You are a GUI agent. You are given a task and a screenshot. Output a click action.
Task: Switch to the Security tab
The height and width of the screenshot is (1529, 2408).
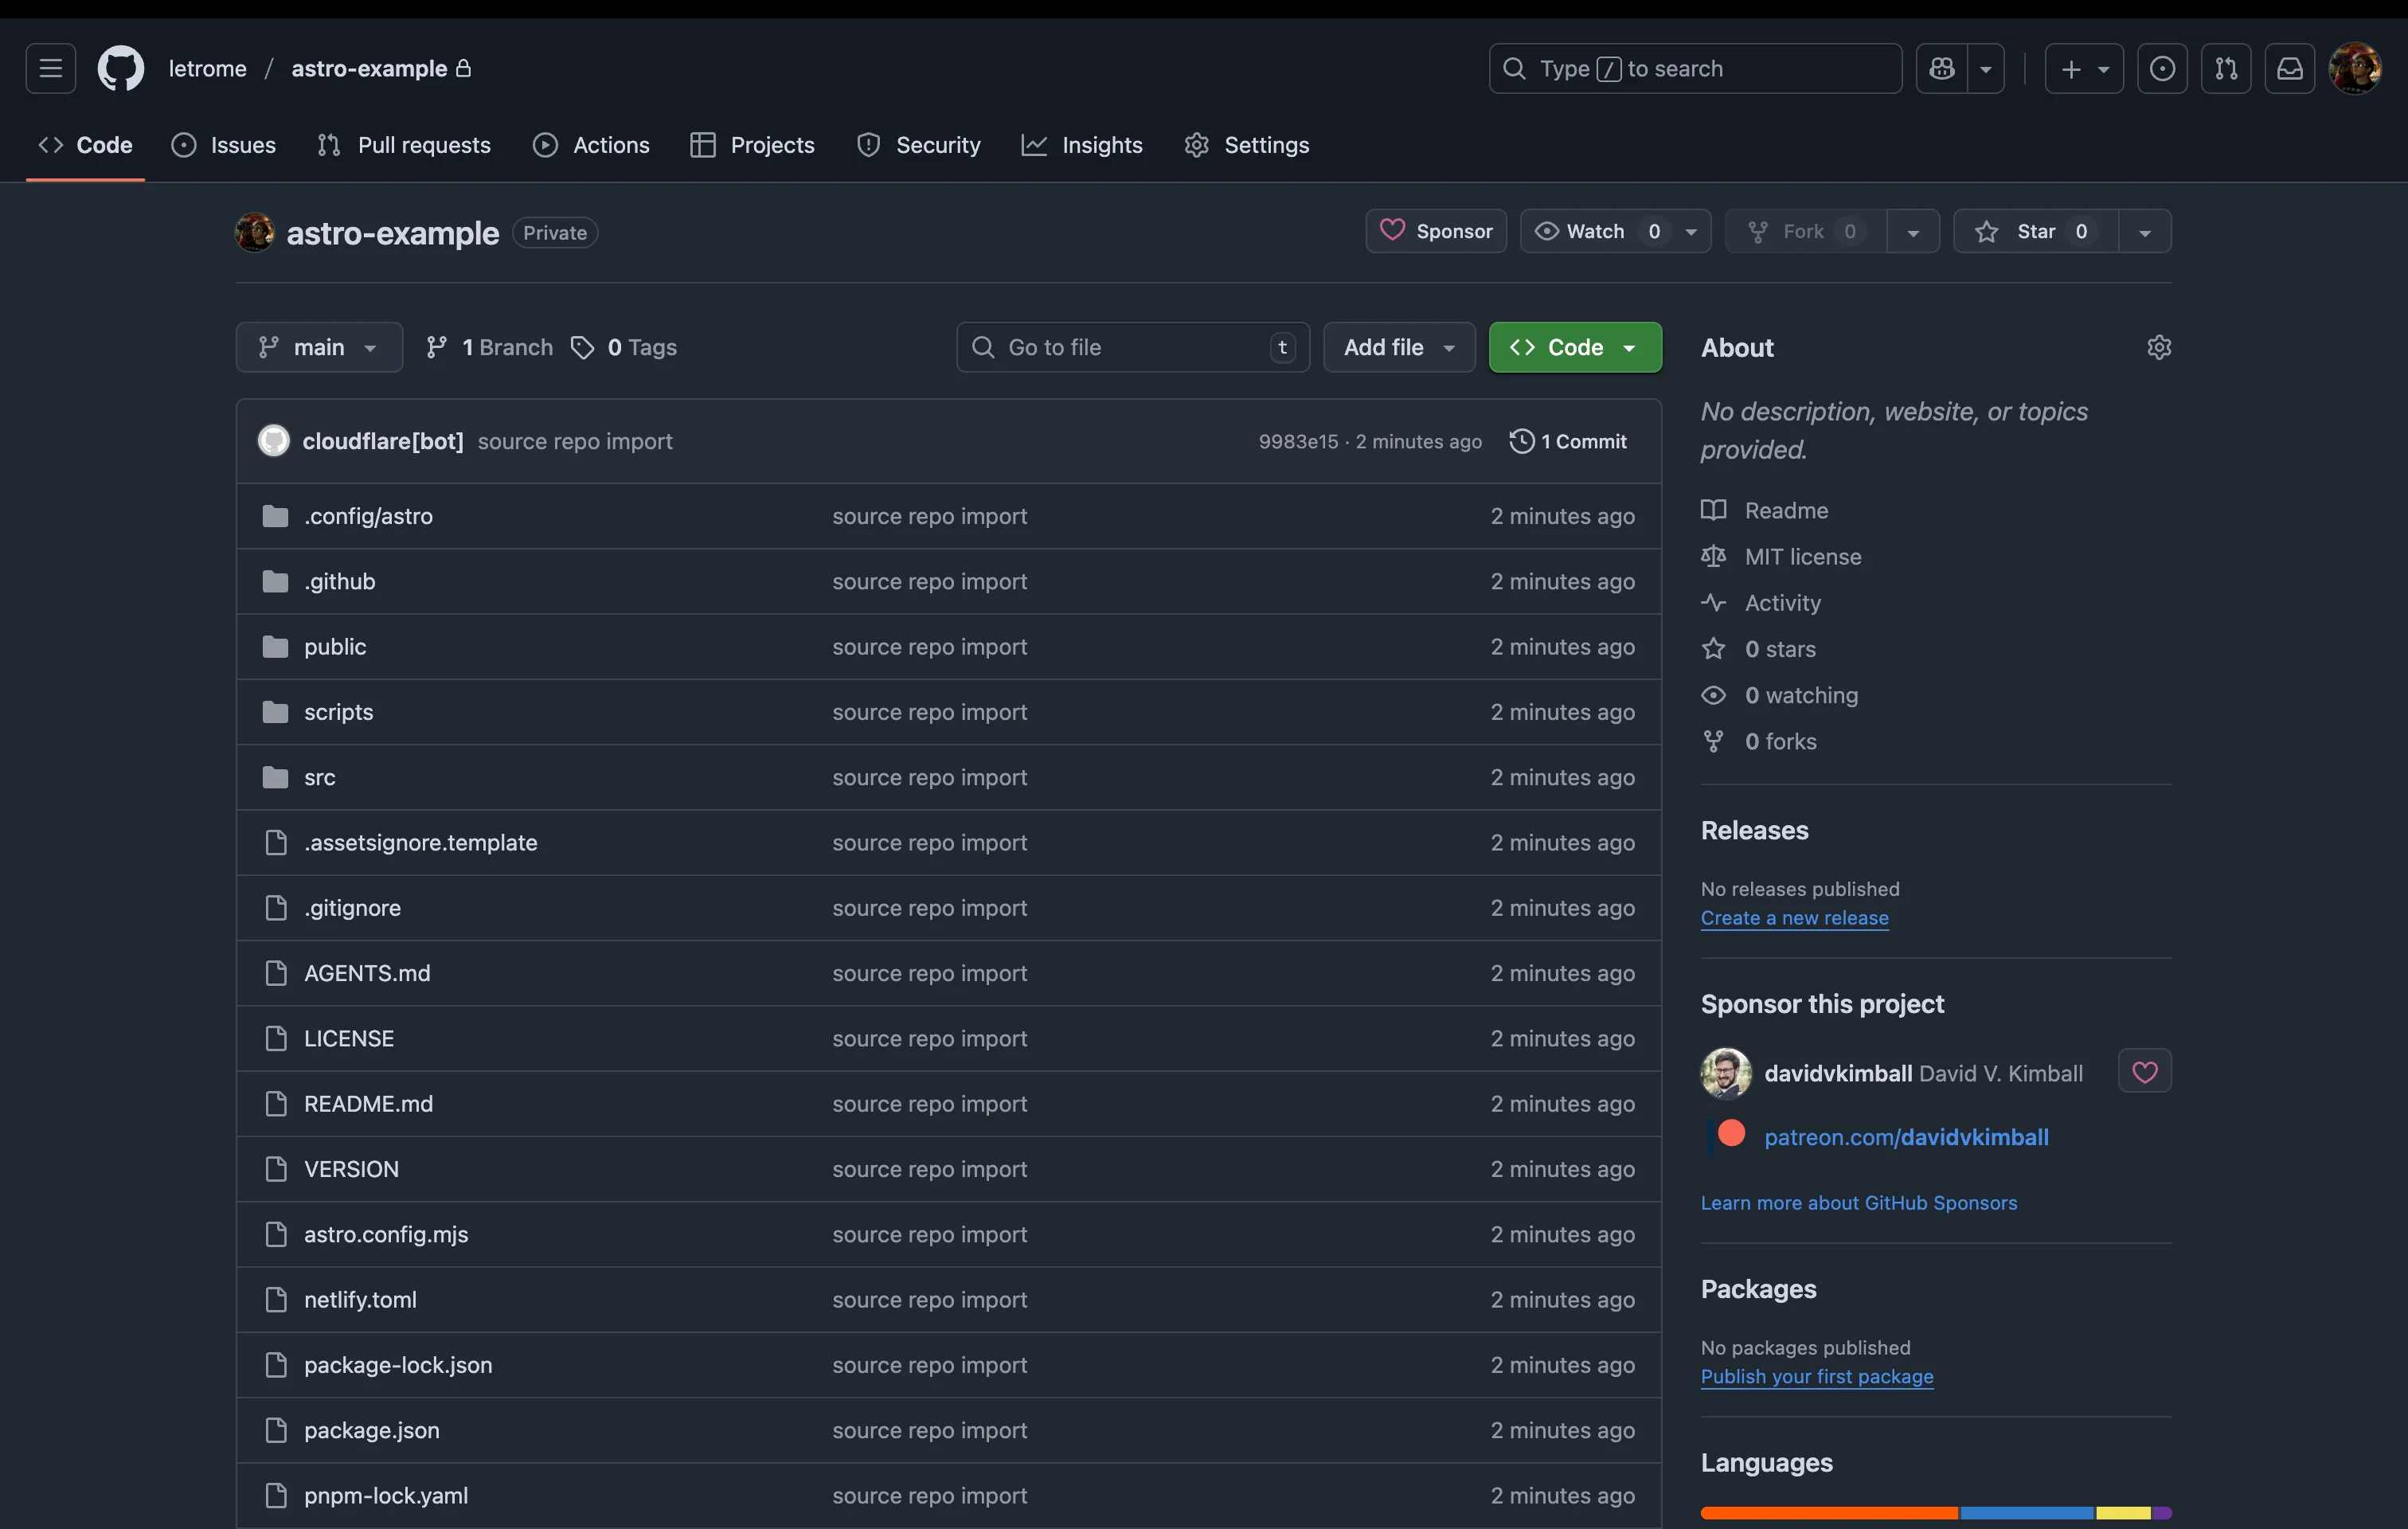click(919, 145)
